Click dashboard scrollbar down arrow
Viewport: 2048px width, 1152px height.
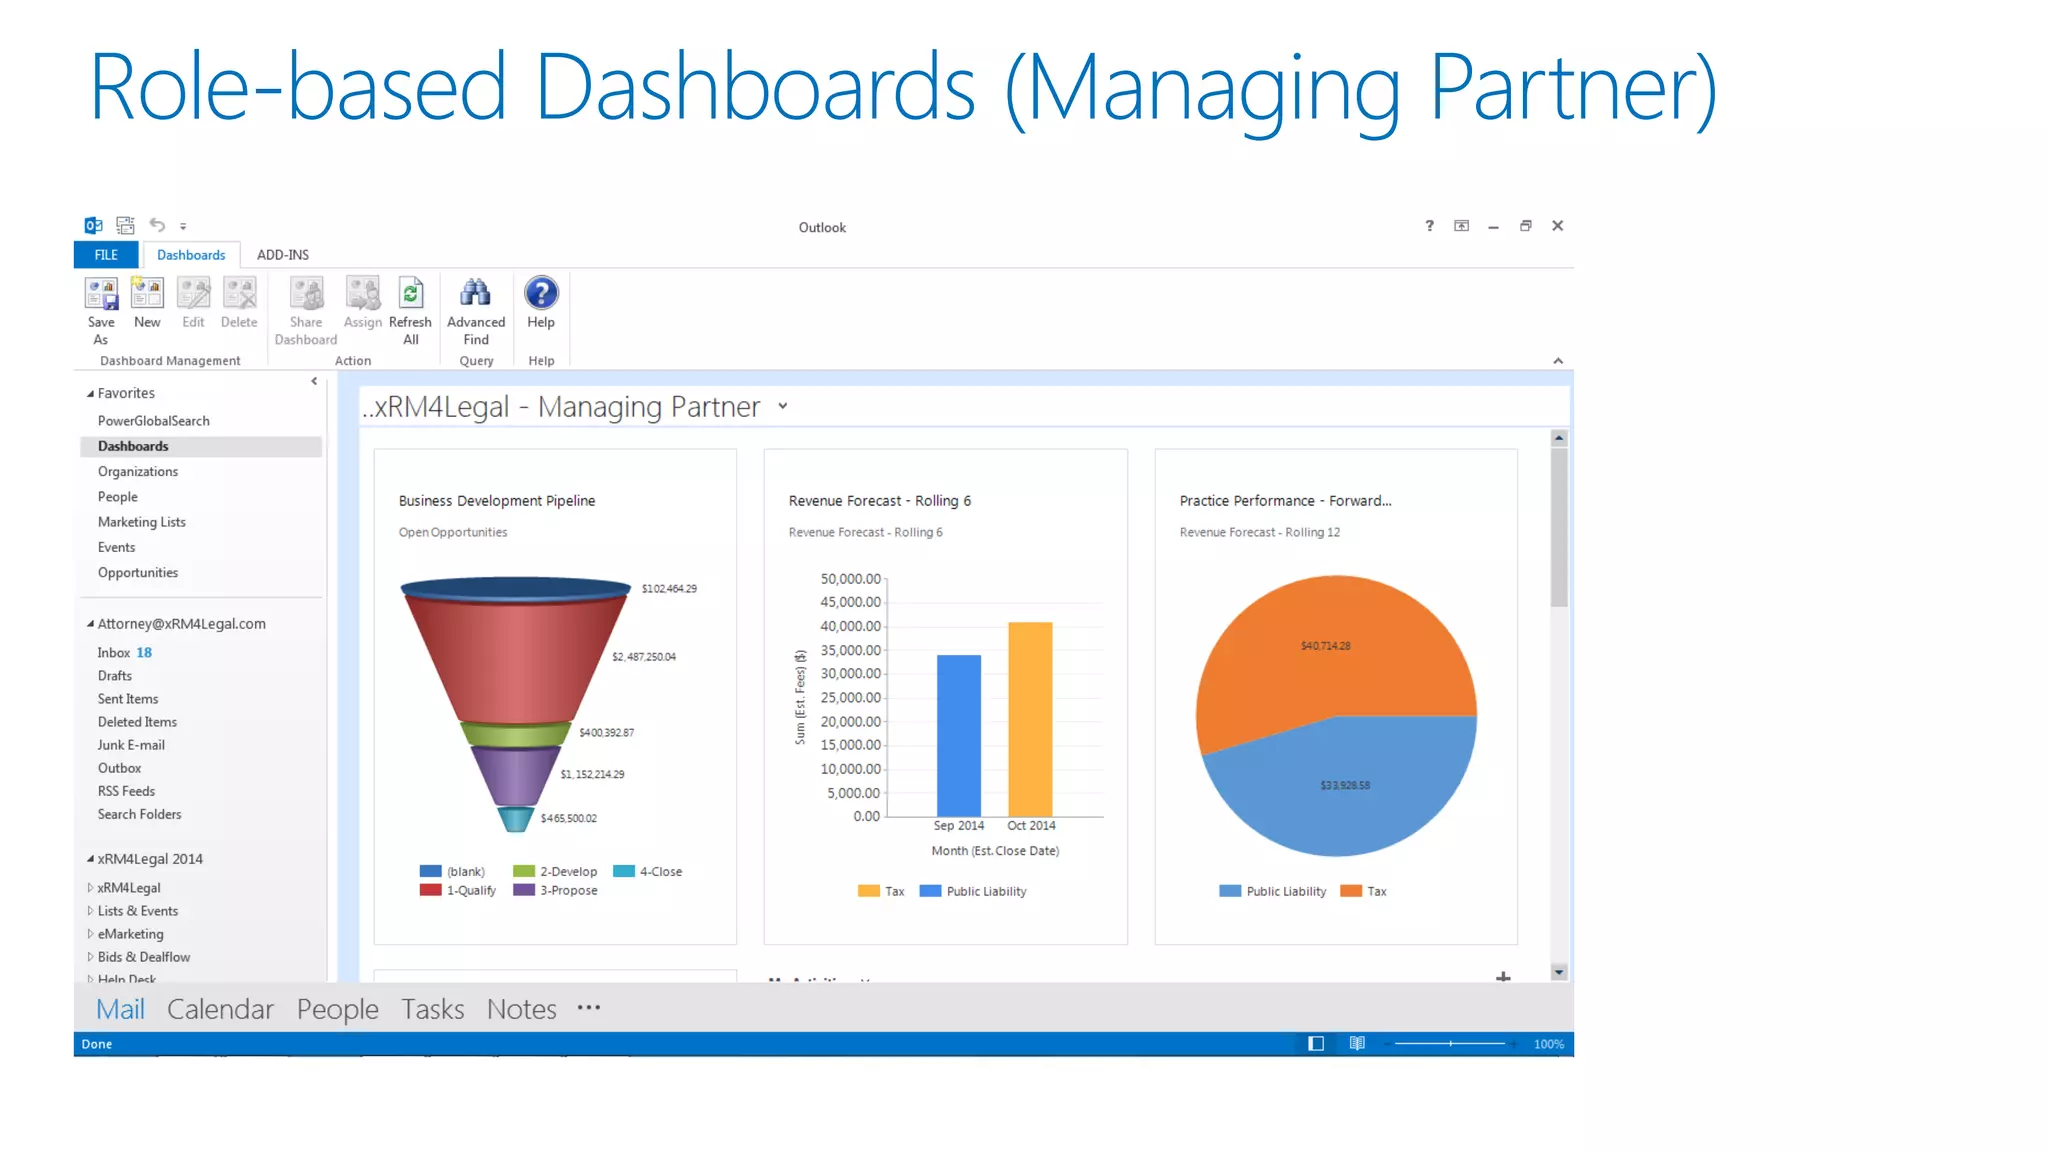(x=1558, y=972)
